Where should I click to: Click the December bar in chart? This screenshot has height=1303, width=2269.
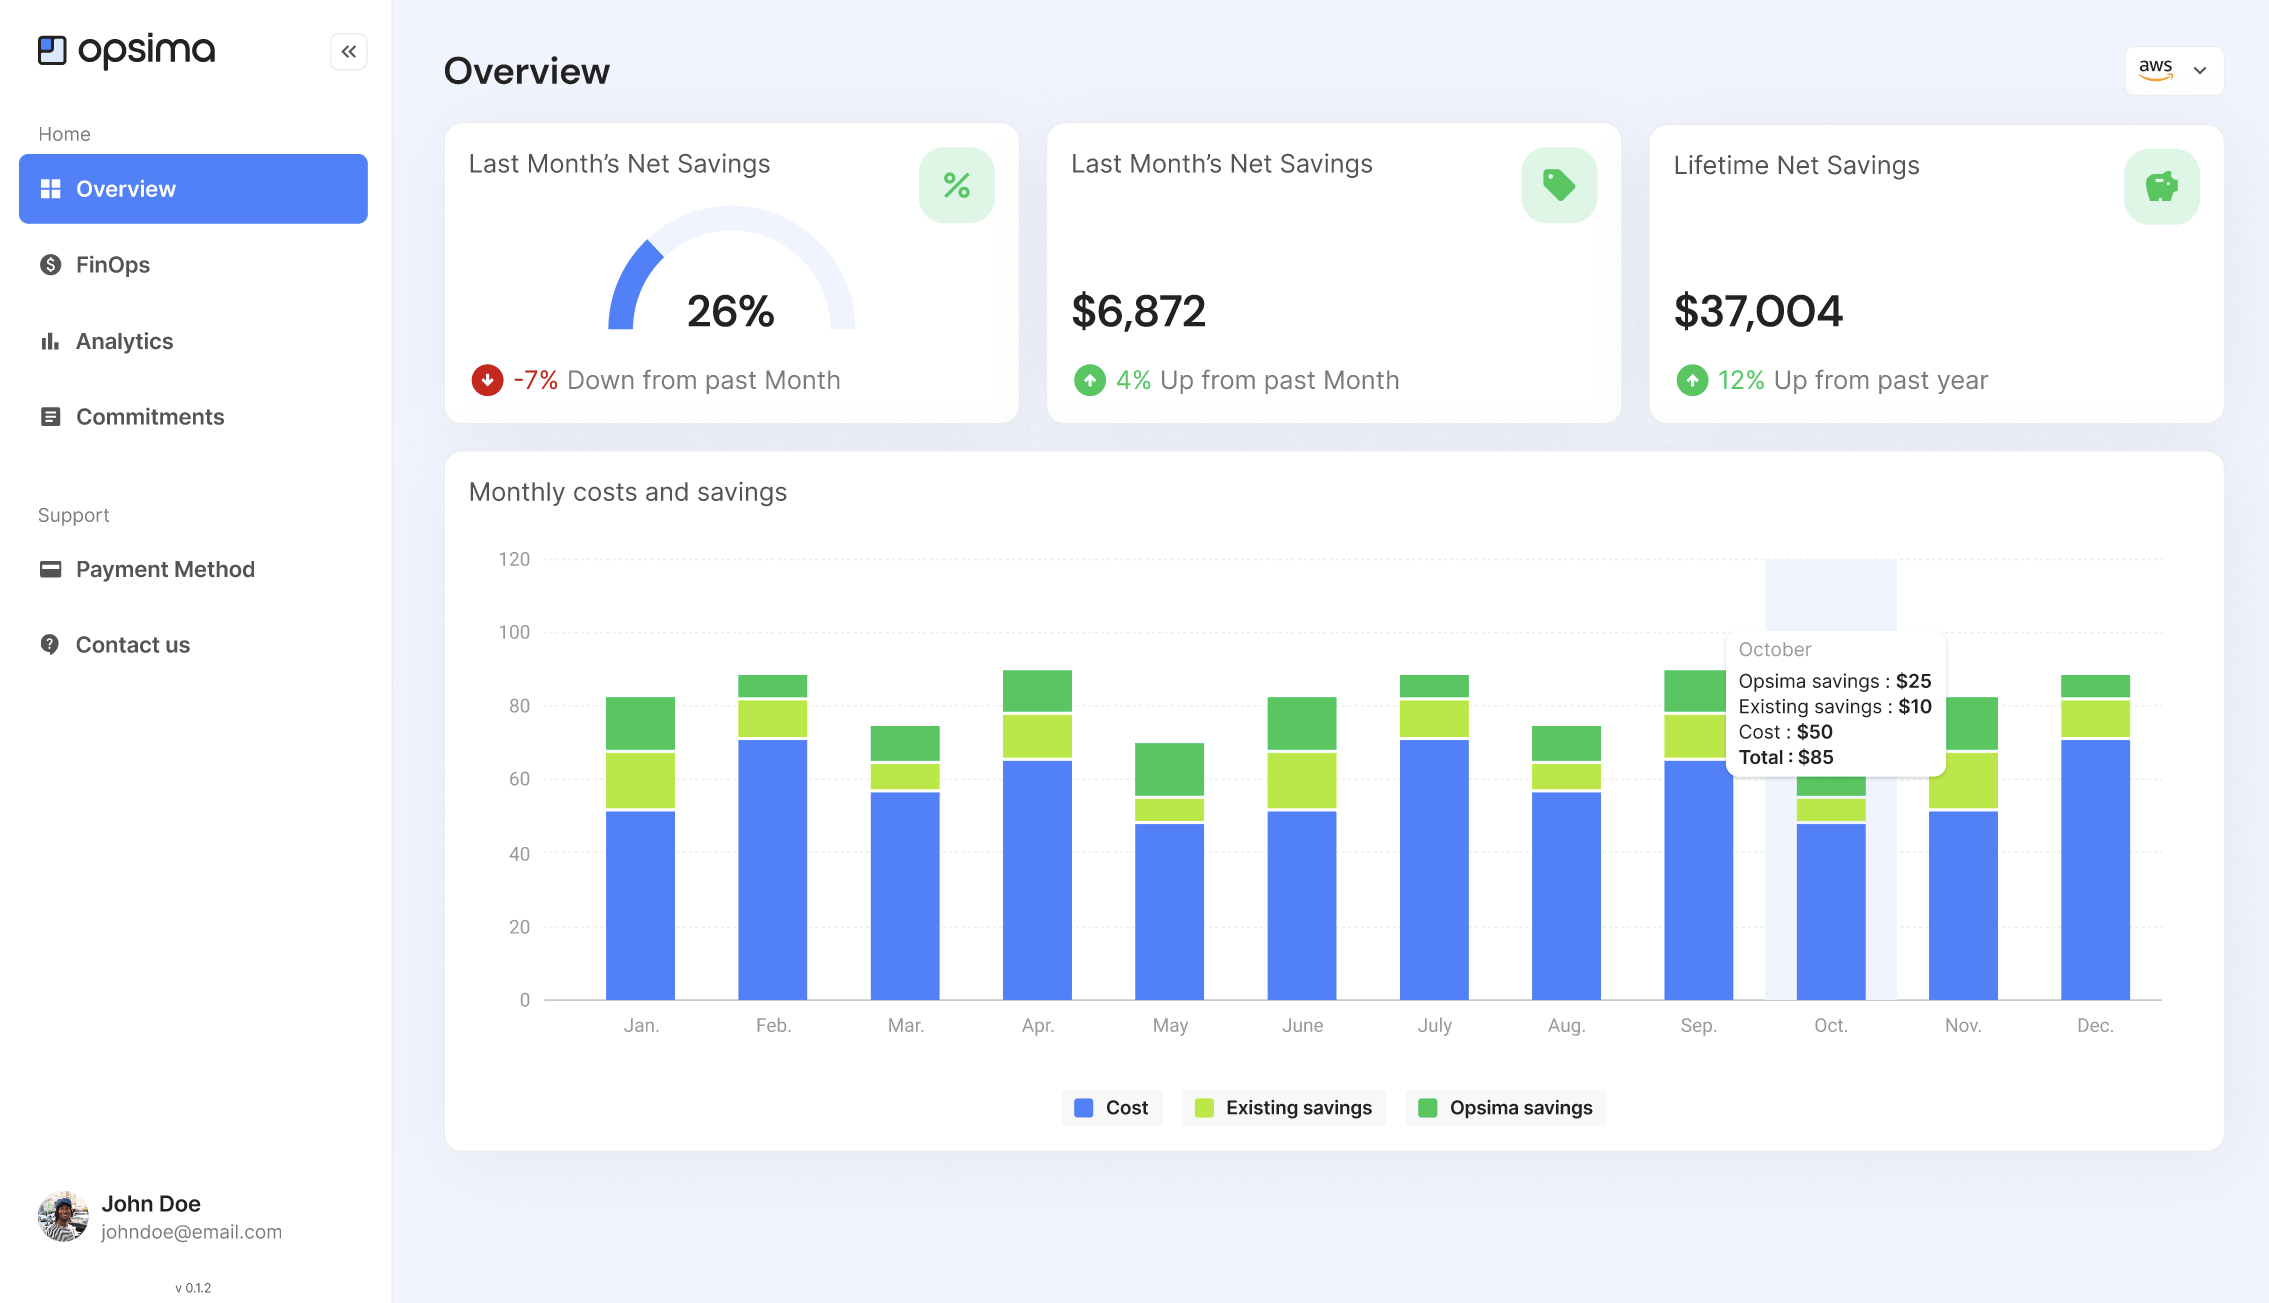pyautogui.click(x=2094, y=860)
